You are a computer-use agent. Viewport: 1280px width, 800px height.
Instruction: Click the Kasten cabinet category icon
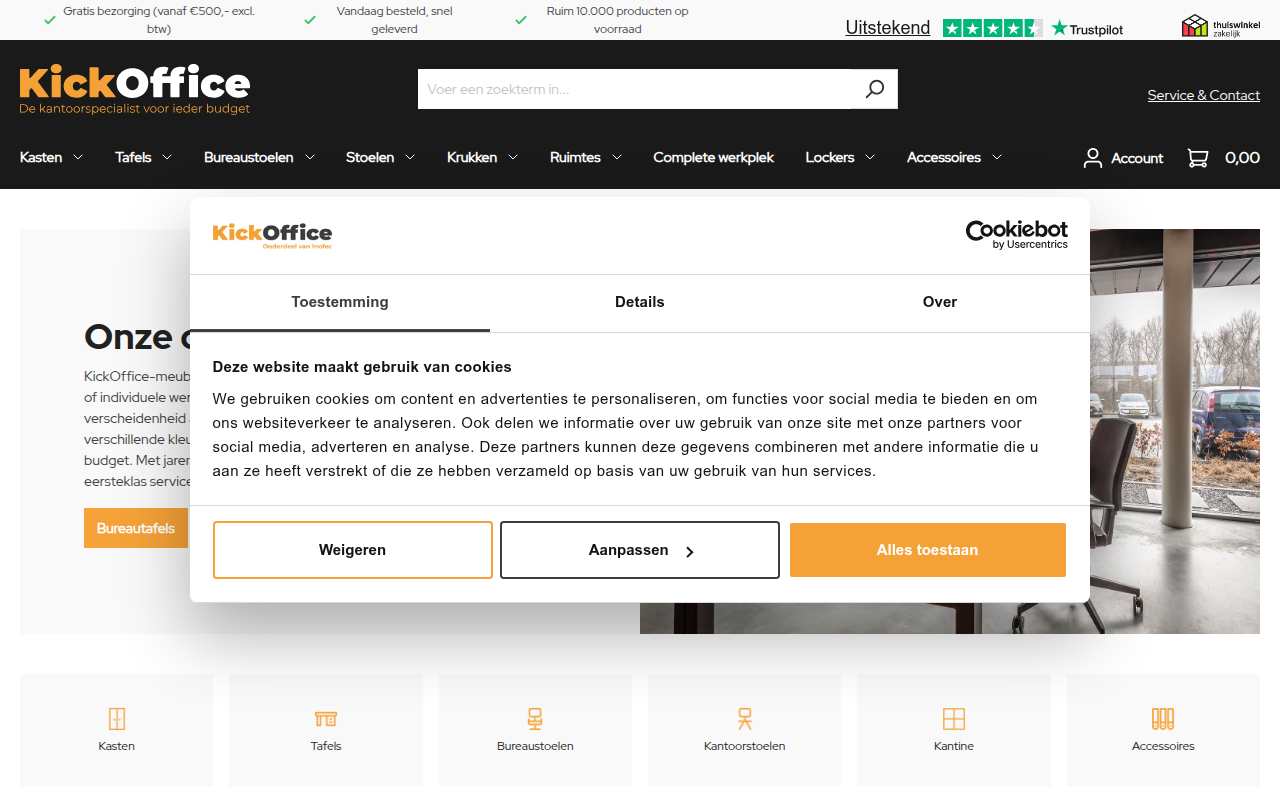pyautogui.click(x=117, y=719)
